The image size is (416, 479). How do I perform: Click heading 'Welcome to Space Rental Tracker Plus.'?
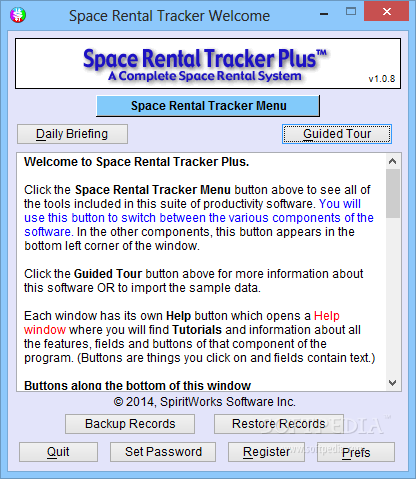[137, 162]
